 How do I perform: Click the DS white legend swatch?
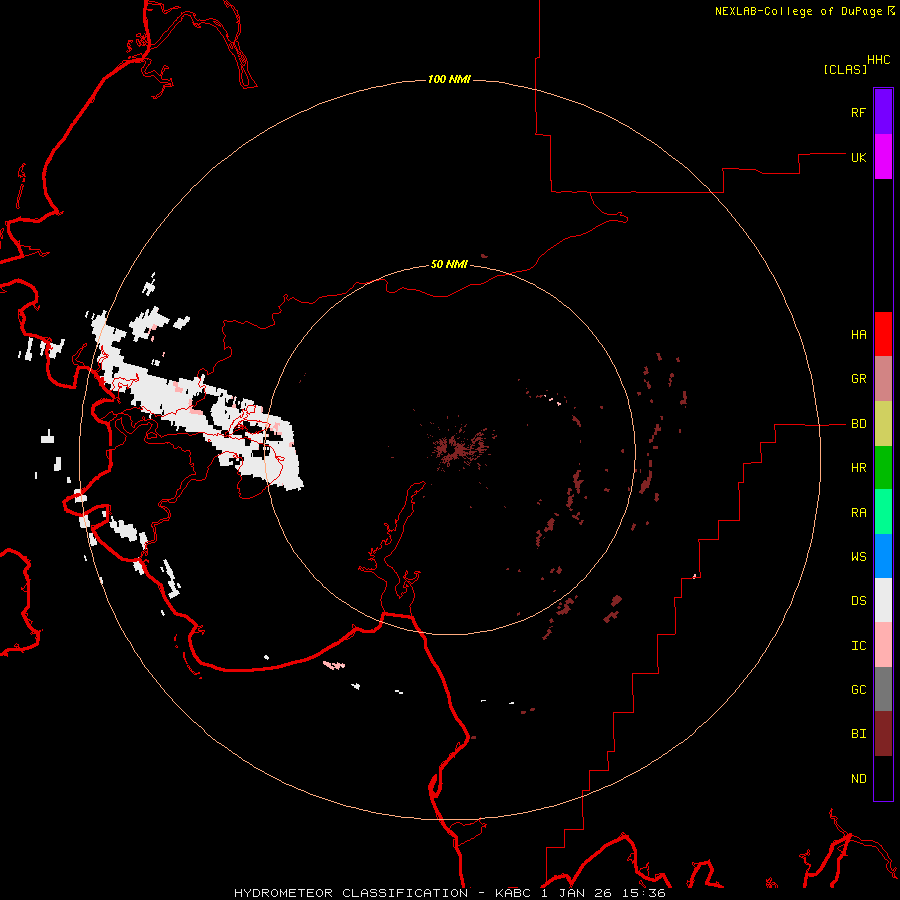883,600
